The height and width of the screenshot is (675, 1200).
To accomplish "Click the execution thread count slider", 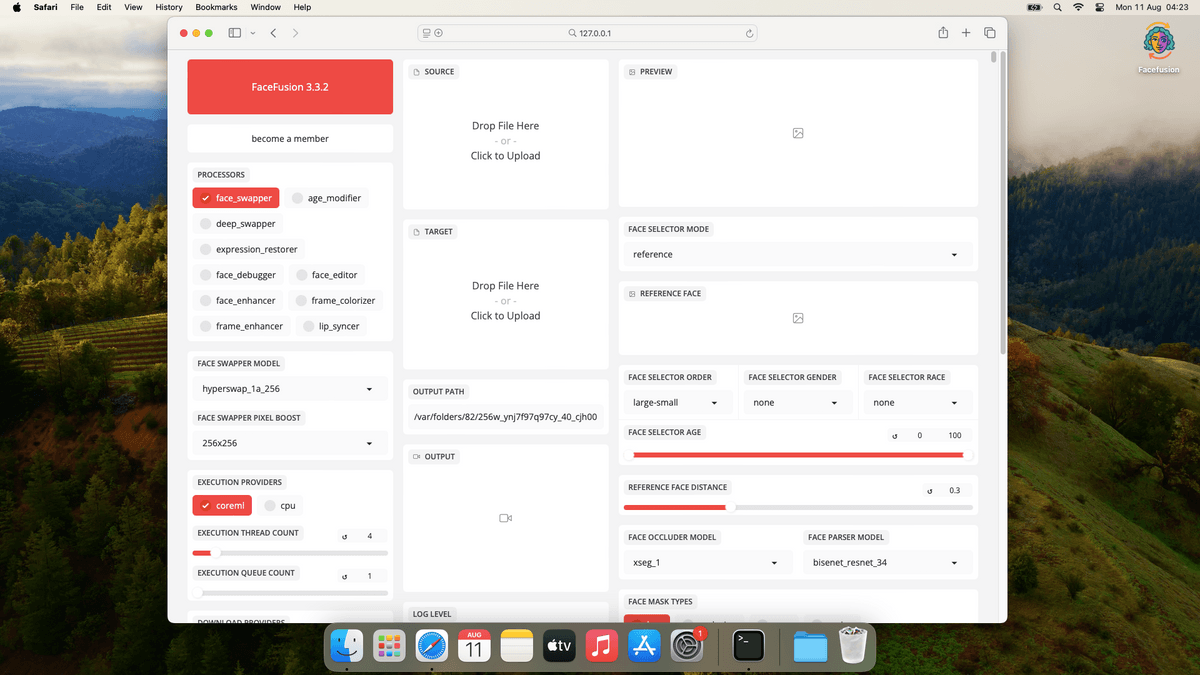I will [x=290, y=553].
